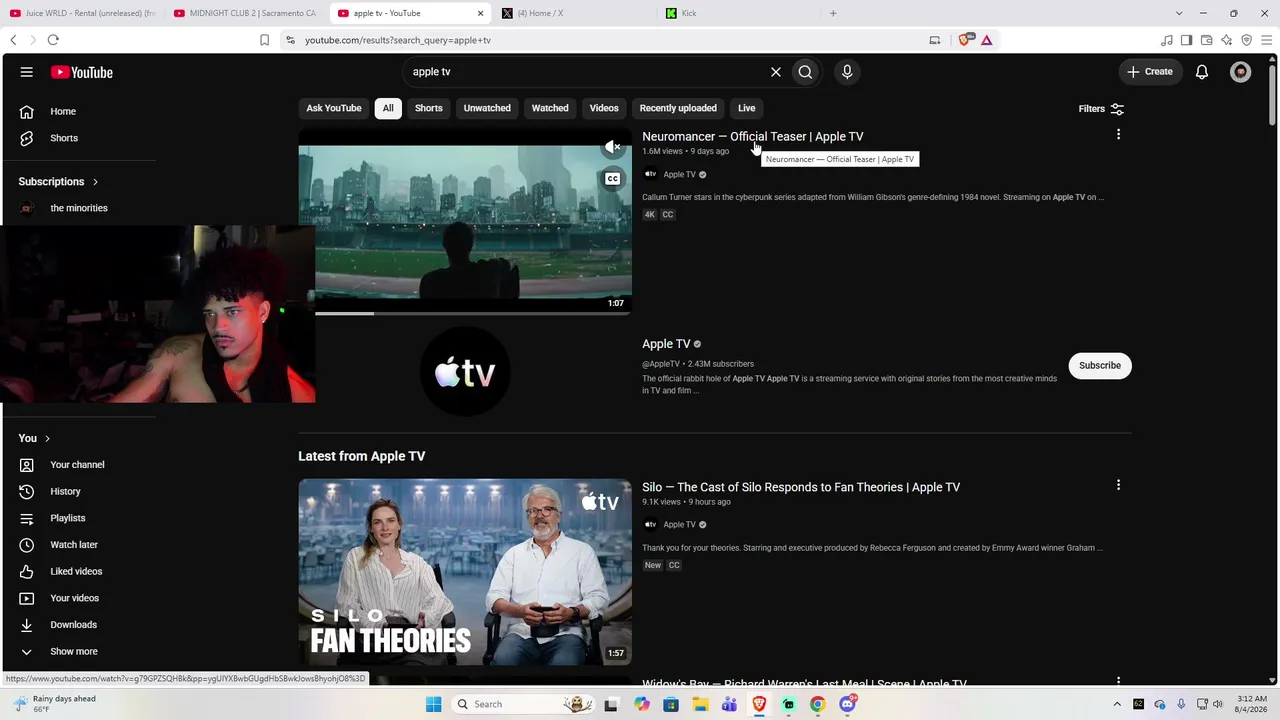Open the minorities subscription channel

(x=78, y=208)
